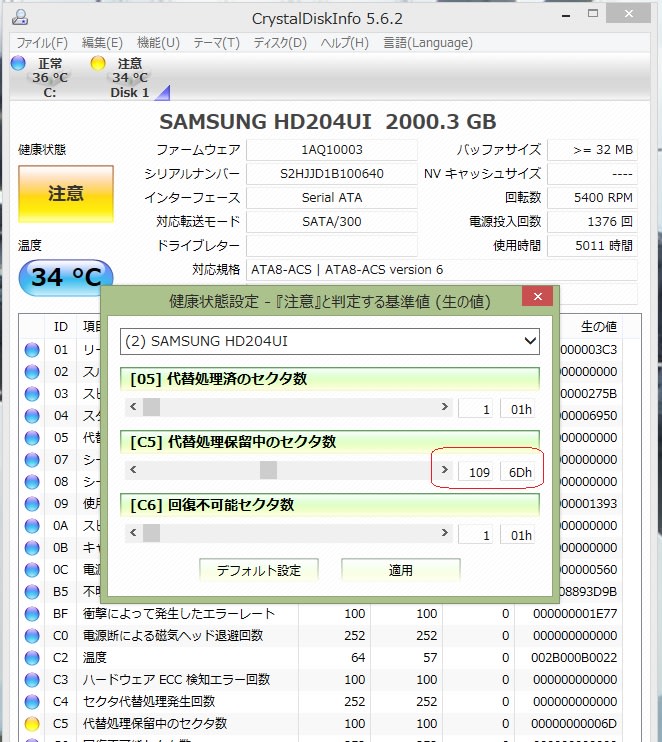Viewport: 662px width, 742px height.
Task: Click the yellow caution icon for attribute C5
Action: tap(32, 724)
